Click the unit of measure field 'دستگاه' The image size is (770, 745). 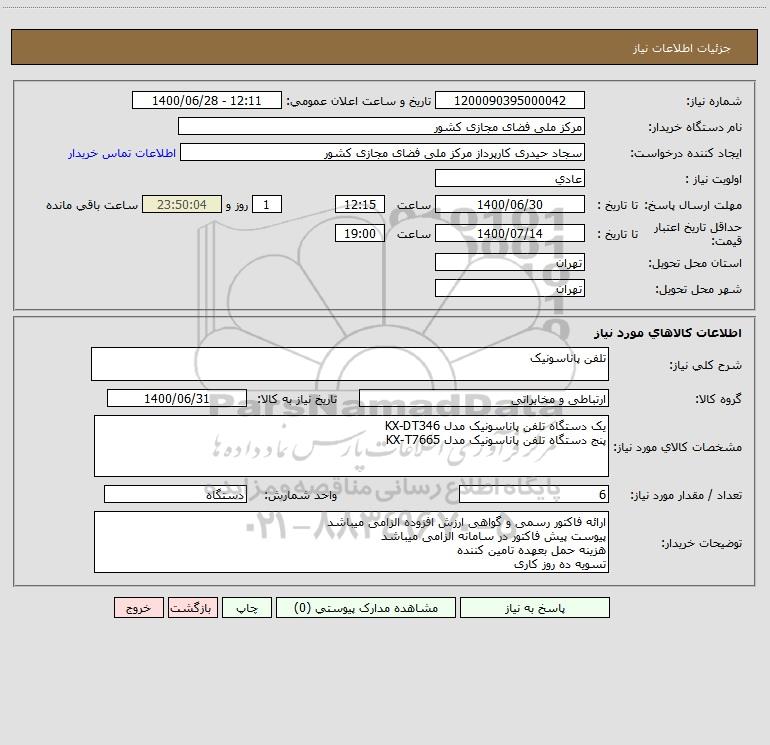pos(175,494)
